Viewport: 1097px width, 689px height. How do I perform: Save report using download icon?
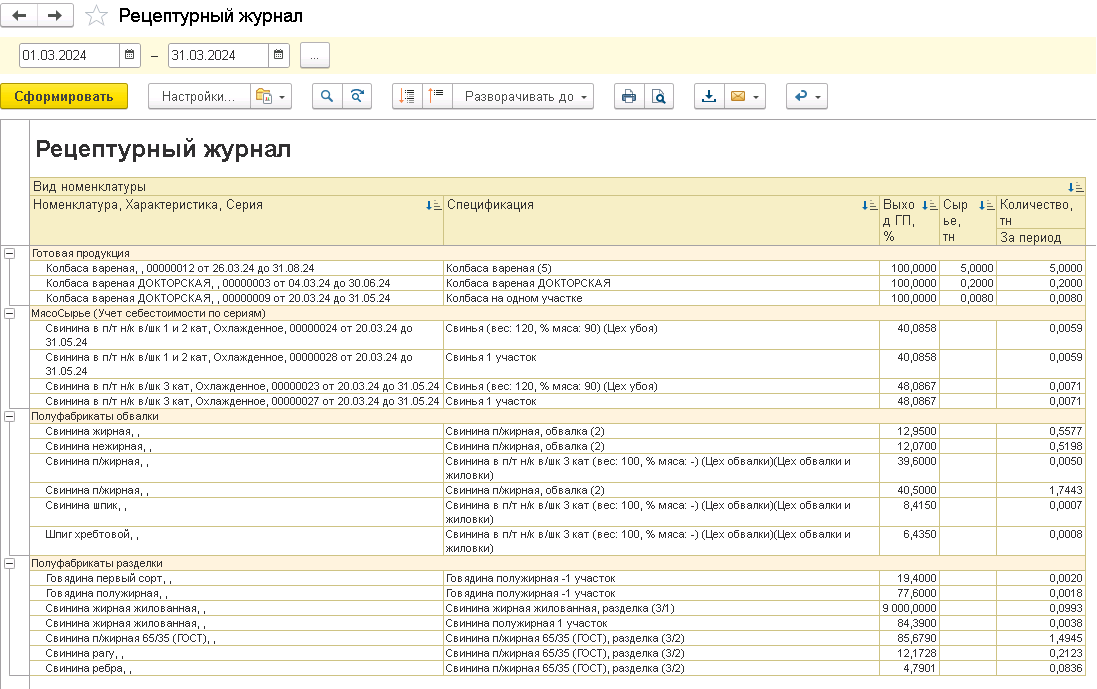click(709, 96)
